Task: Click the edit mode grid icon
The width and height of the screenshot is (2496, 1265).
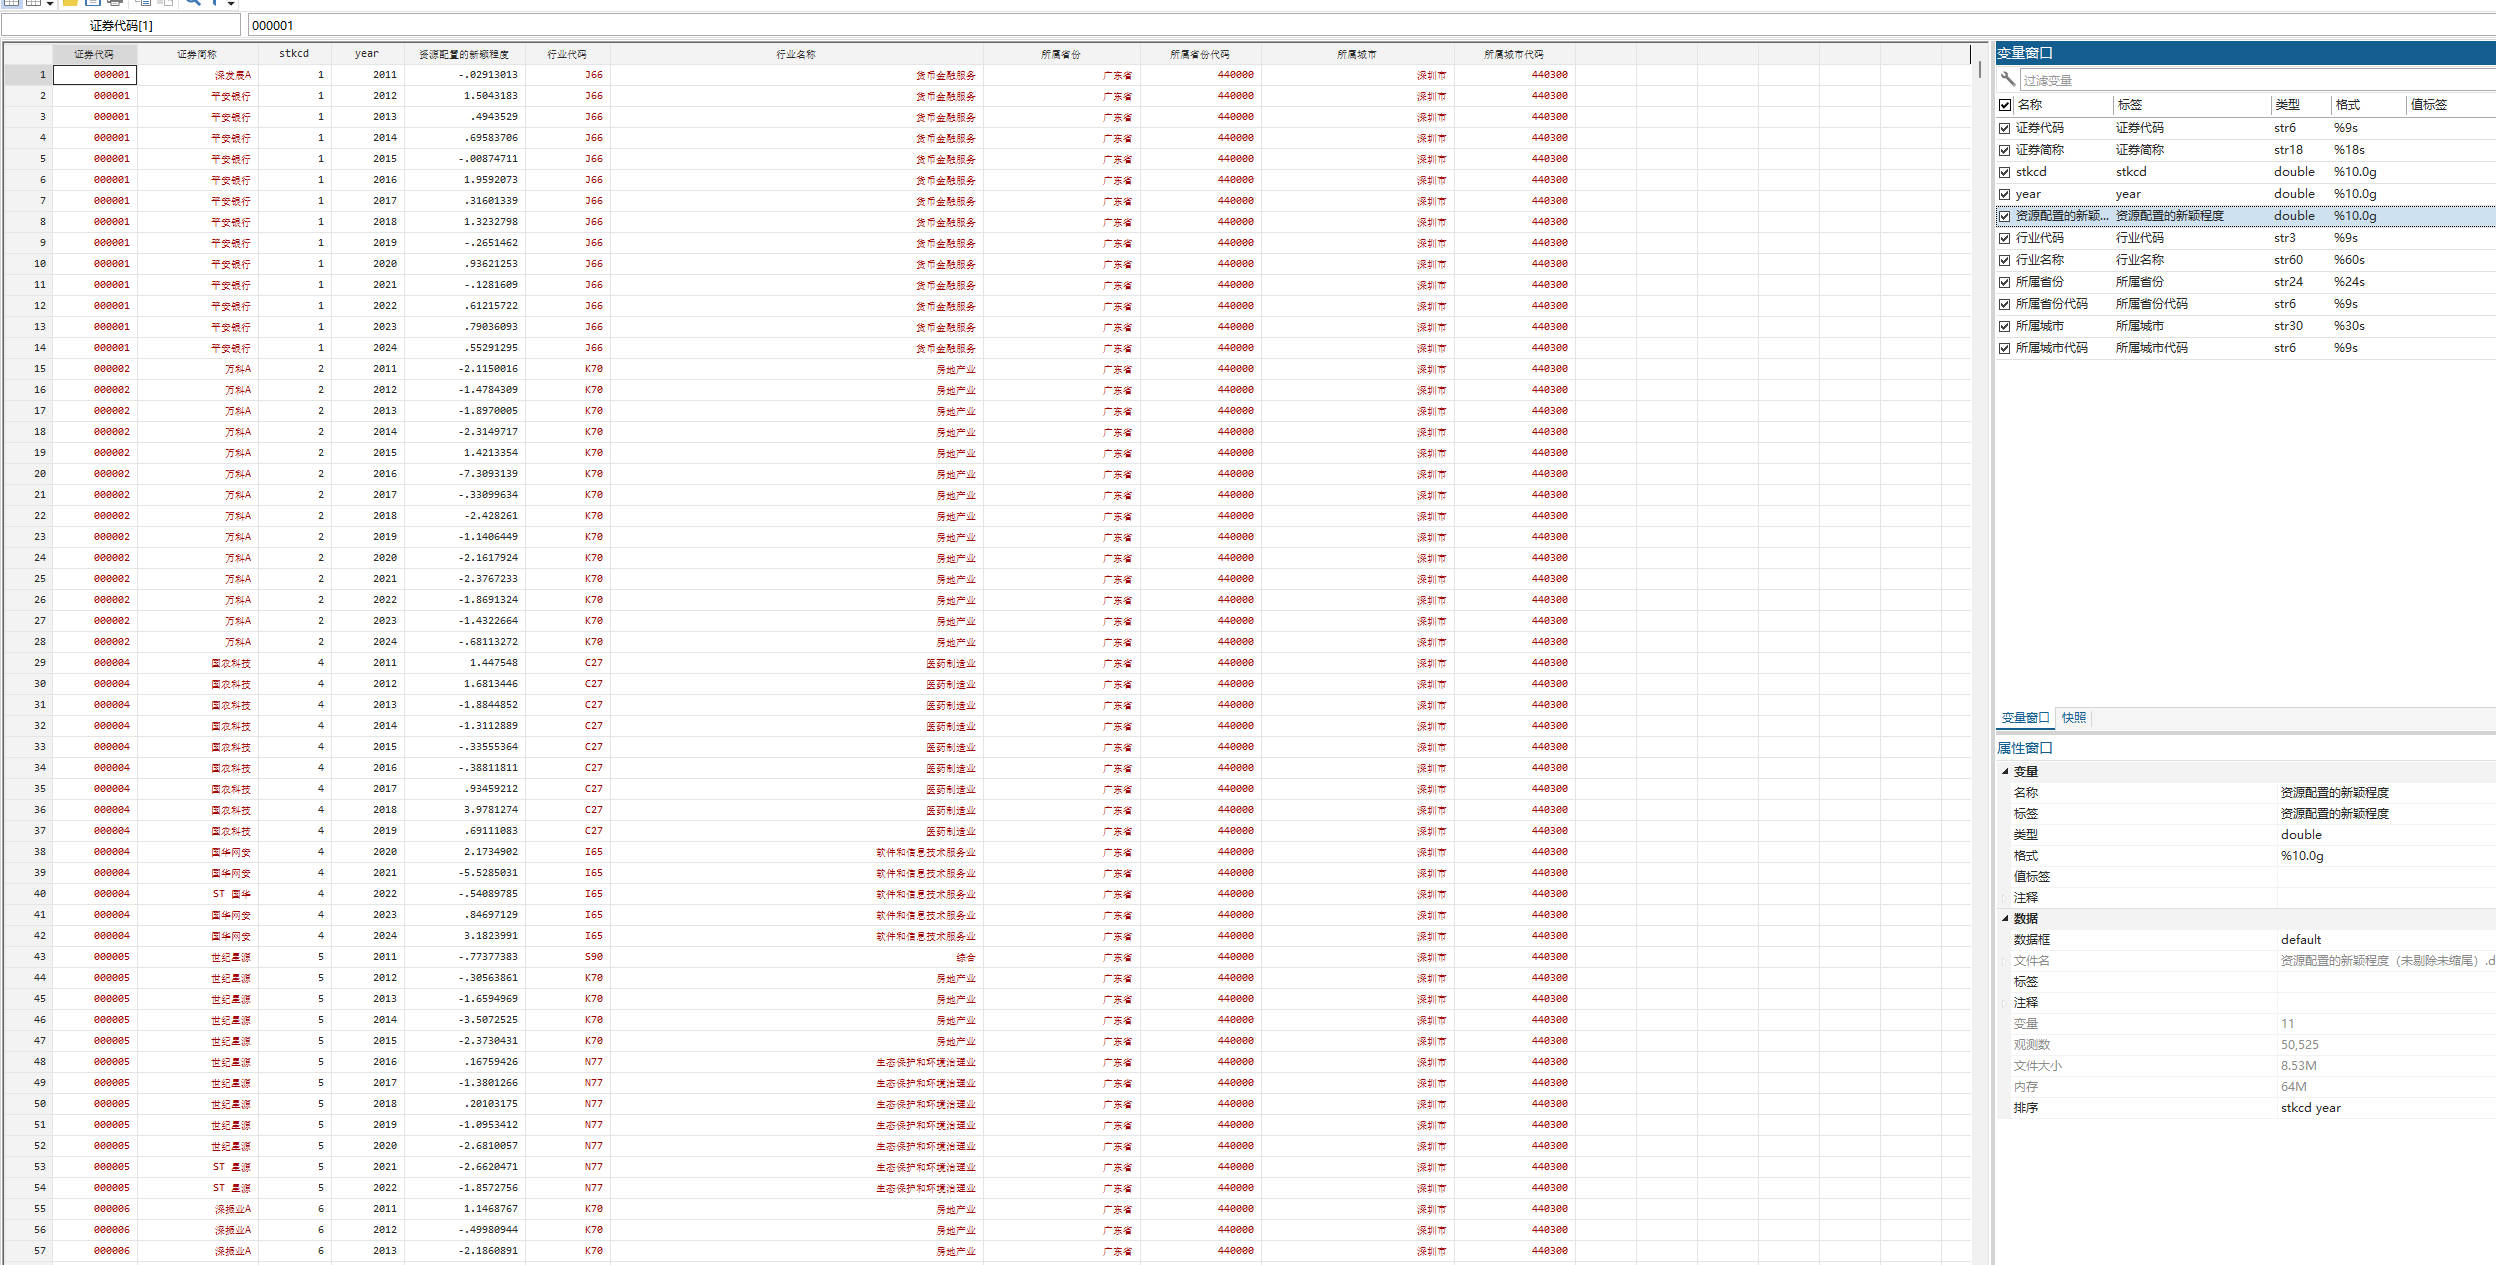Action: click(x=11, y=2)
